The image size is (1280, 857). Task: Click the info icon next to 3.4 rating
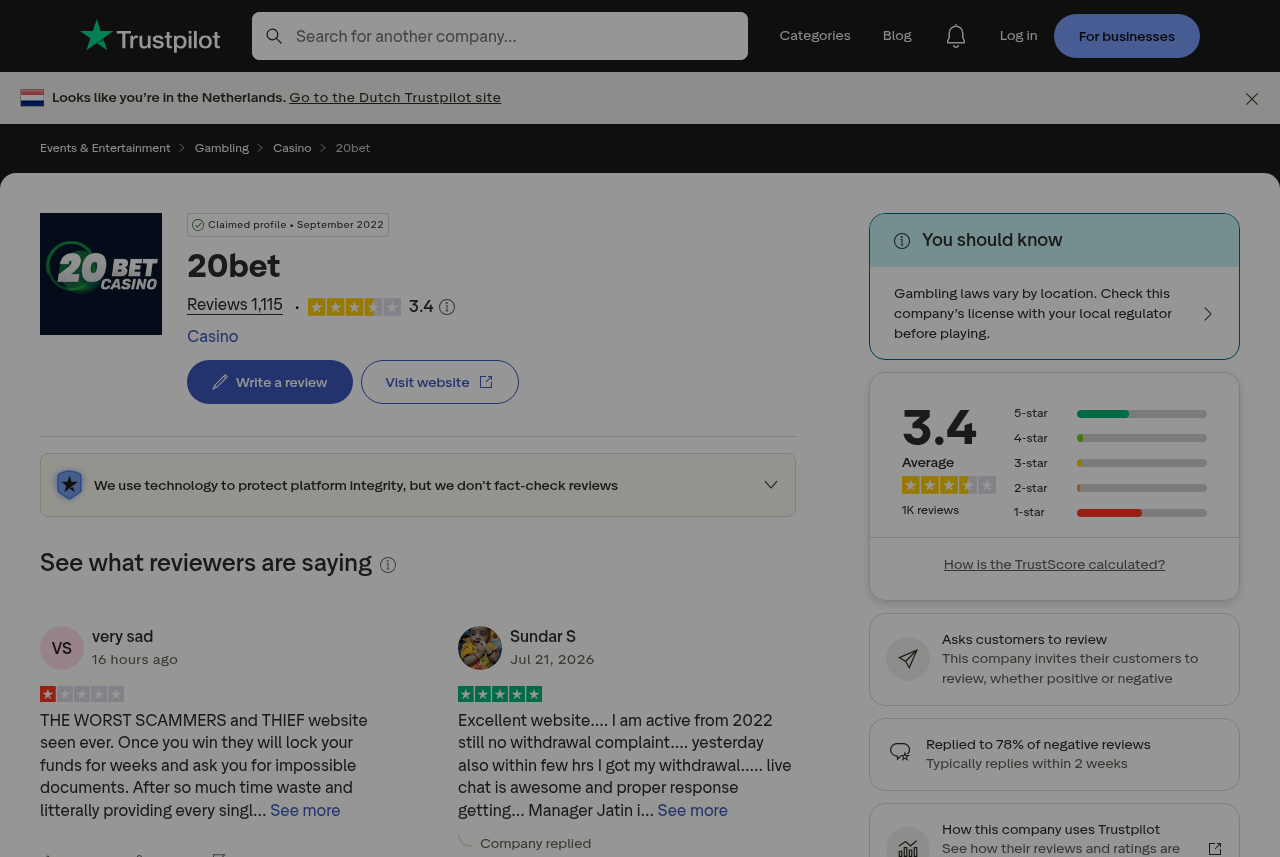pyautogui.click(x=447, y=307)
